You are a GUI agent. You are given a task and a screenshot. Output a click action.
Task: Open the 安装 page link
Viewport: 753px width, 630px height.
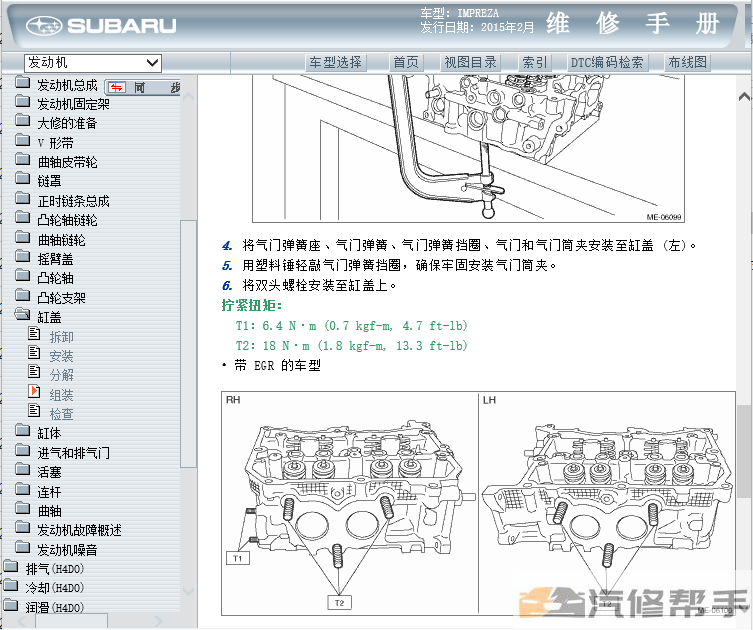click(x=61, y=356)
